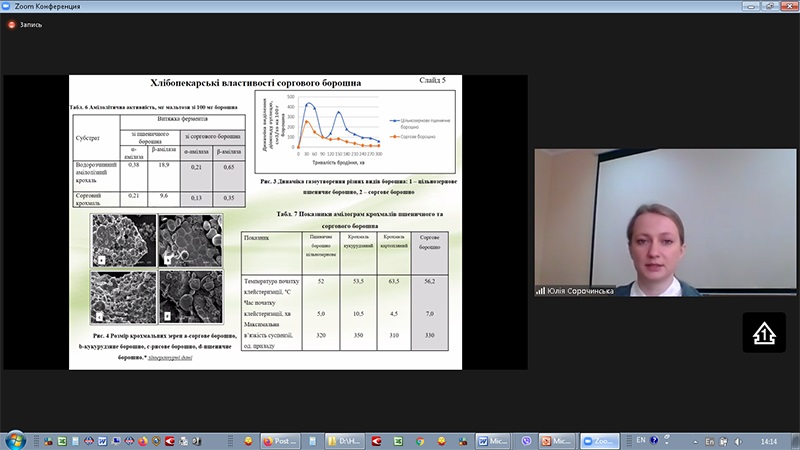Open the Windows Start menu

[14, 440]
